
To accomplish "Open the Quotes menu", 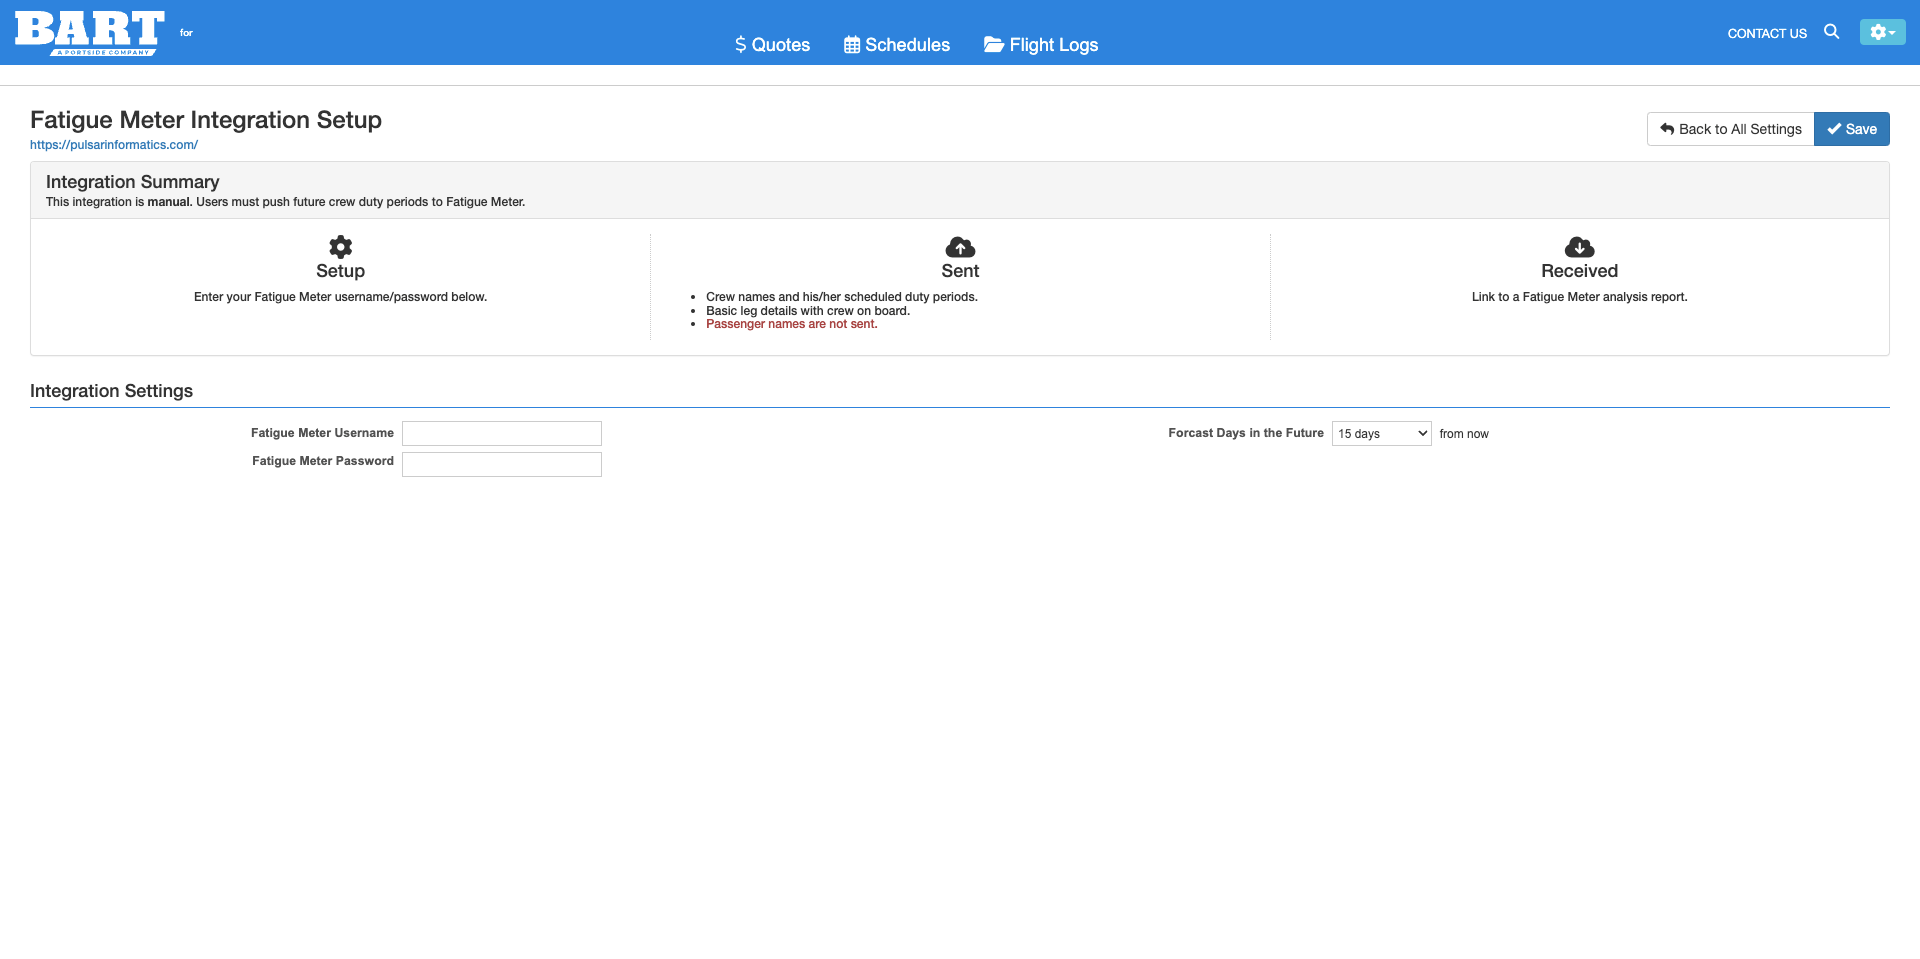I will pyautogui.click(x=772, y=45).
